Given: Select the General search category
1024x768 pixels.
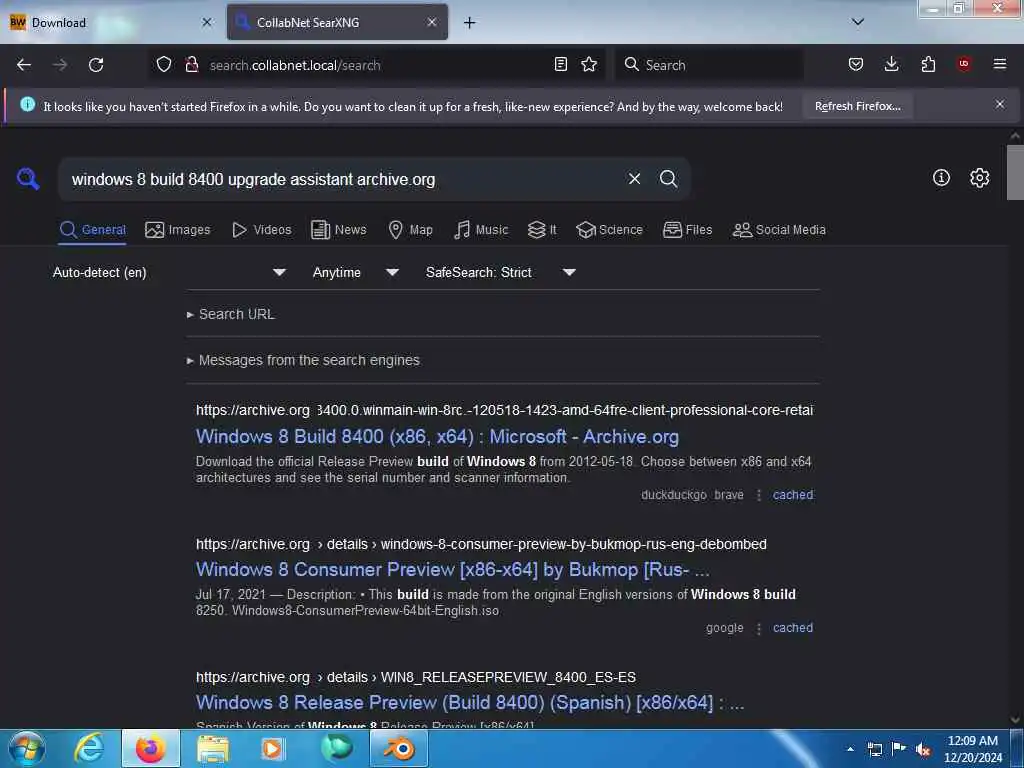Looking at the screenshot, I should (x=92, y=230).
